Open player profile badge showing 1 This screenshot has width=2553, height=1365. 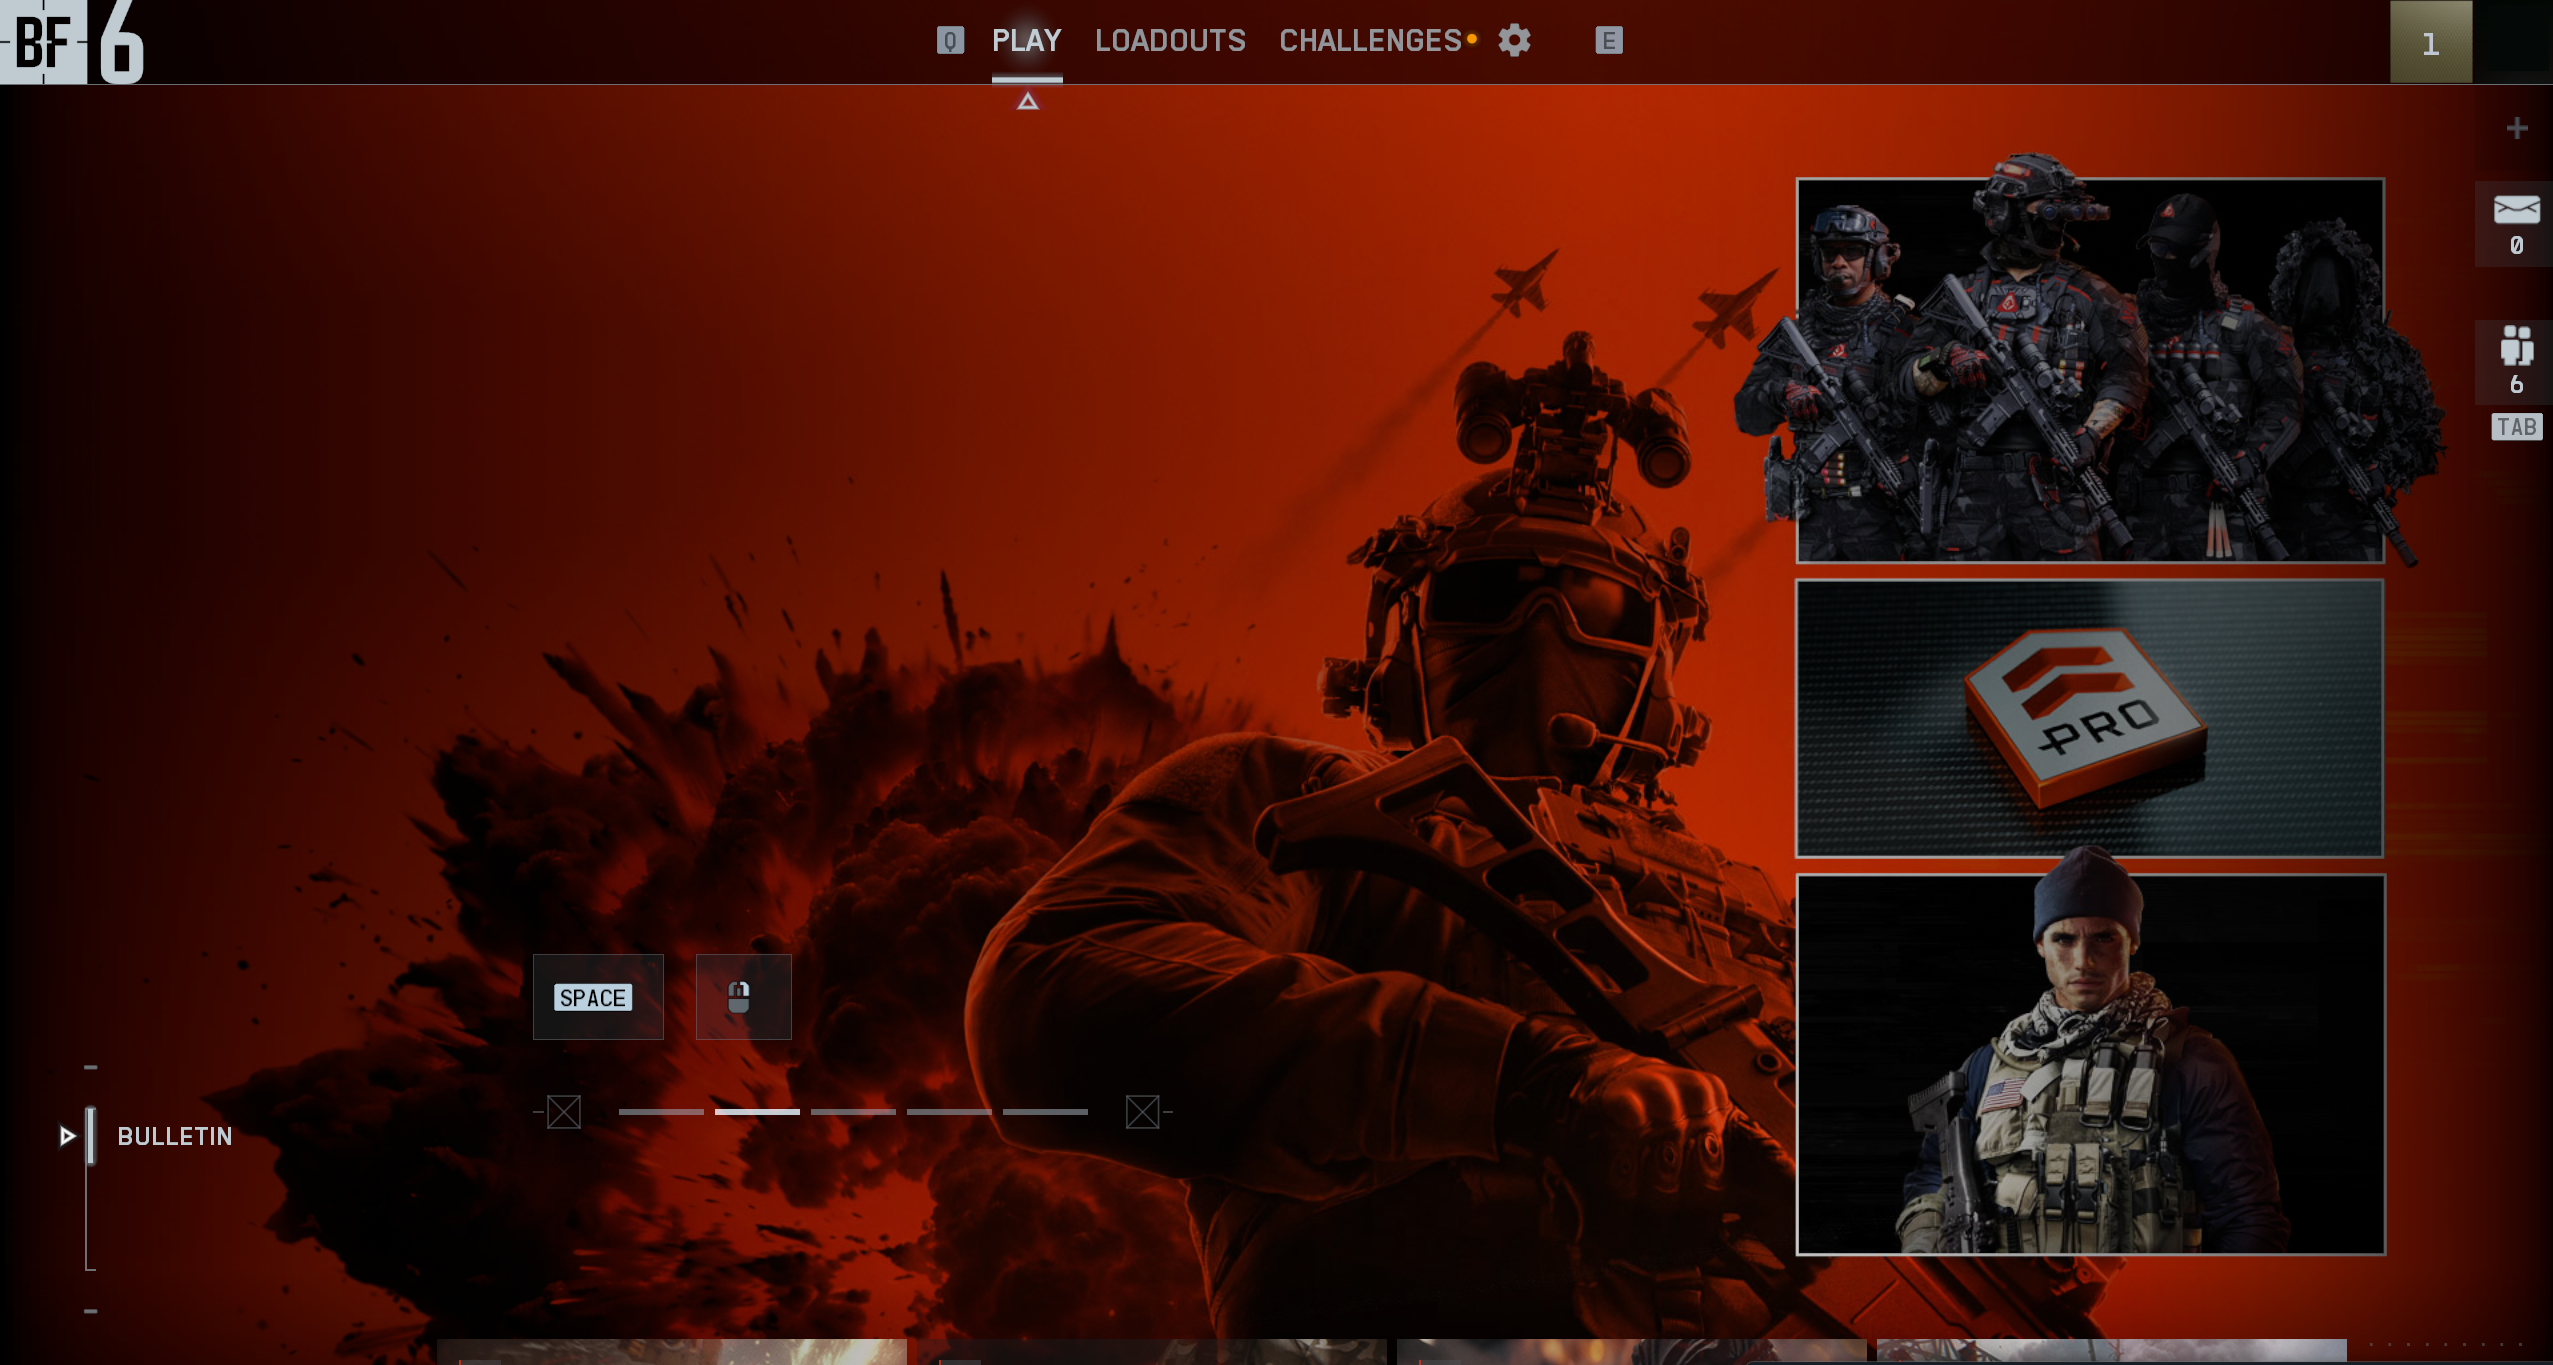click(x=2431, y=42)
